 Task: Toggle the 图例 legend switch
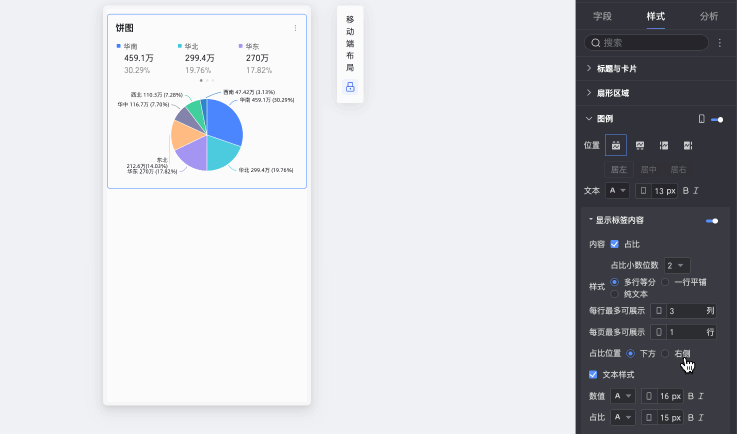(x=717, y=119)
